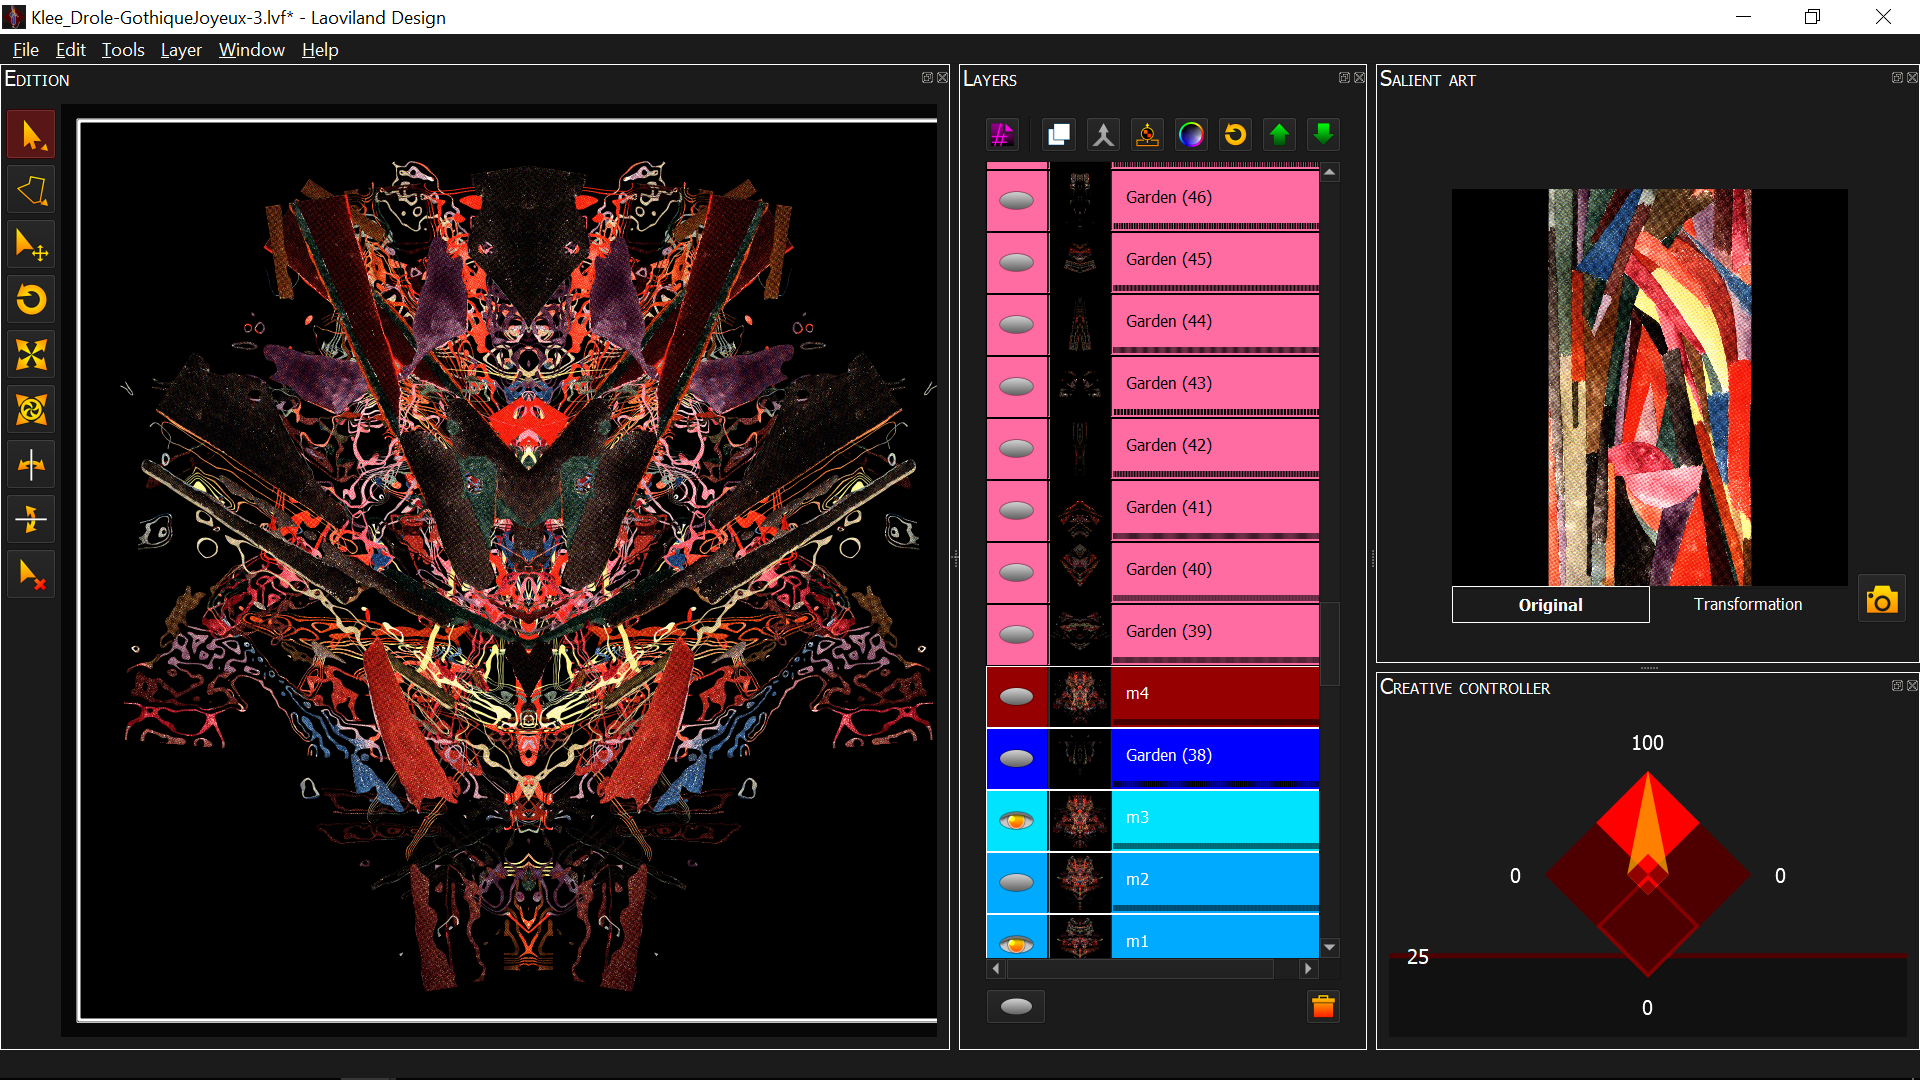
Task: Switch to Transformation tab in Salient Art
Action: point(1746,604)
